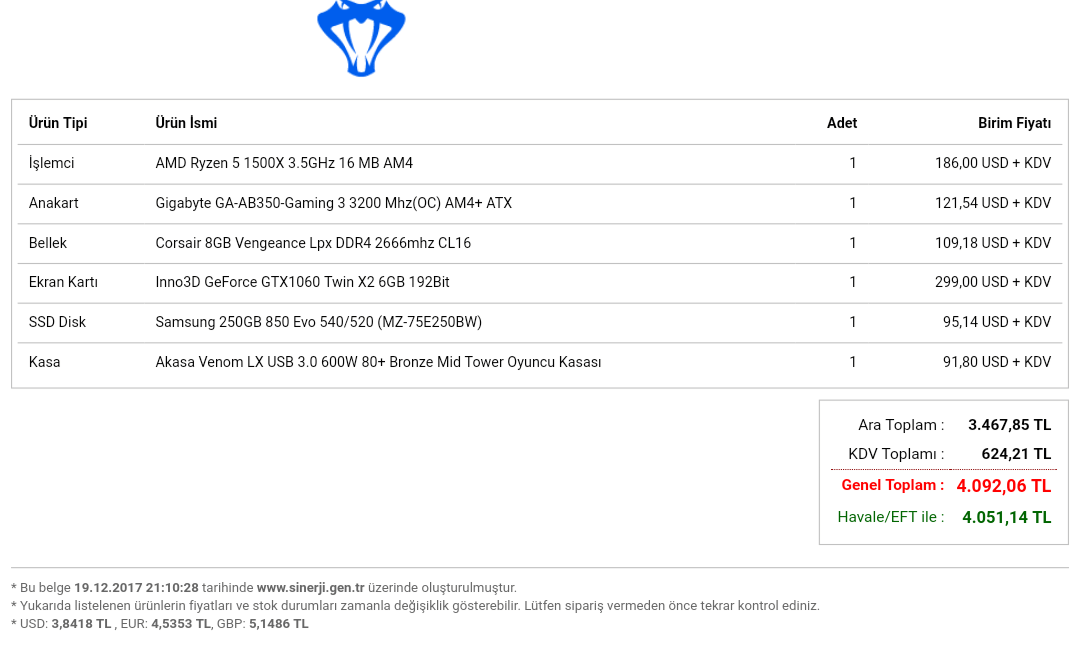This screenshot has height=659, width=1077.
Task: Select the 'Ekran Kartı' product type cell
Action: tap(63, 282)
